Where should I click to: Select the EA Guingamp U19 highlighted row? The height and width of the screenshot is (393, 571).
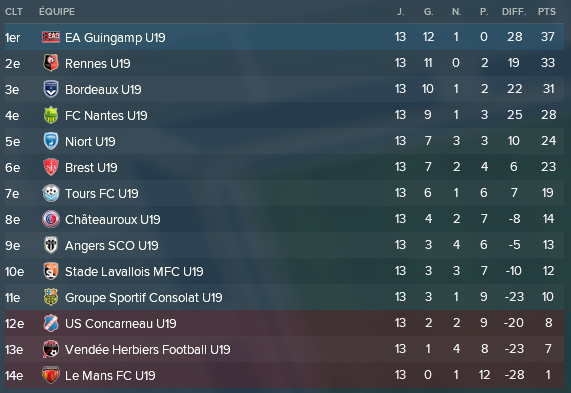pos(284,37)
